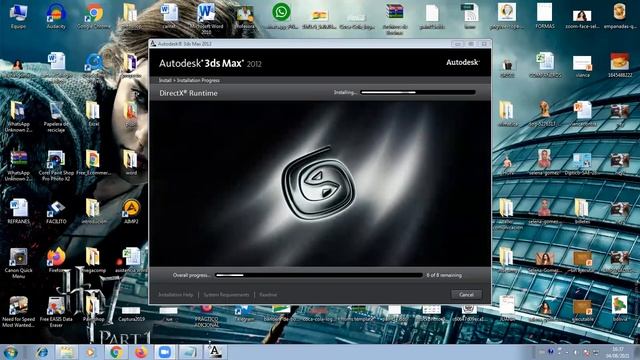Open the WinRAR archive desktop icon
The image size is (640, 360).
pos(395,19)
